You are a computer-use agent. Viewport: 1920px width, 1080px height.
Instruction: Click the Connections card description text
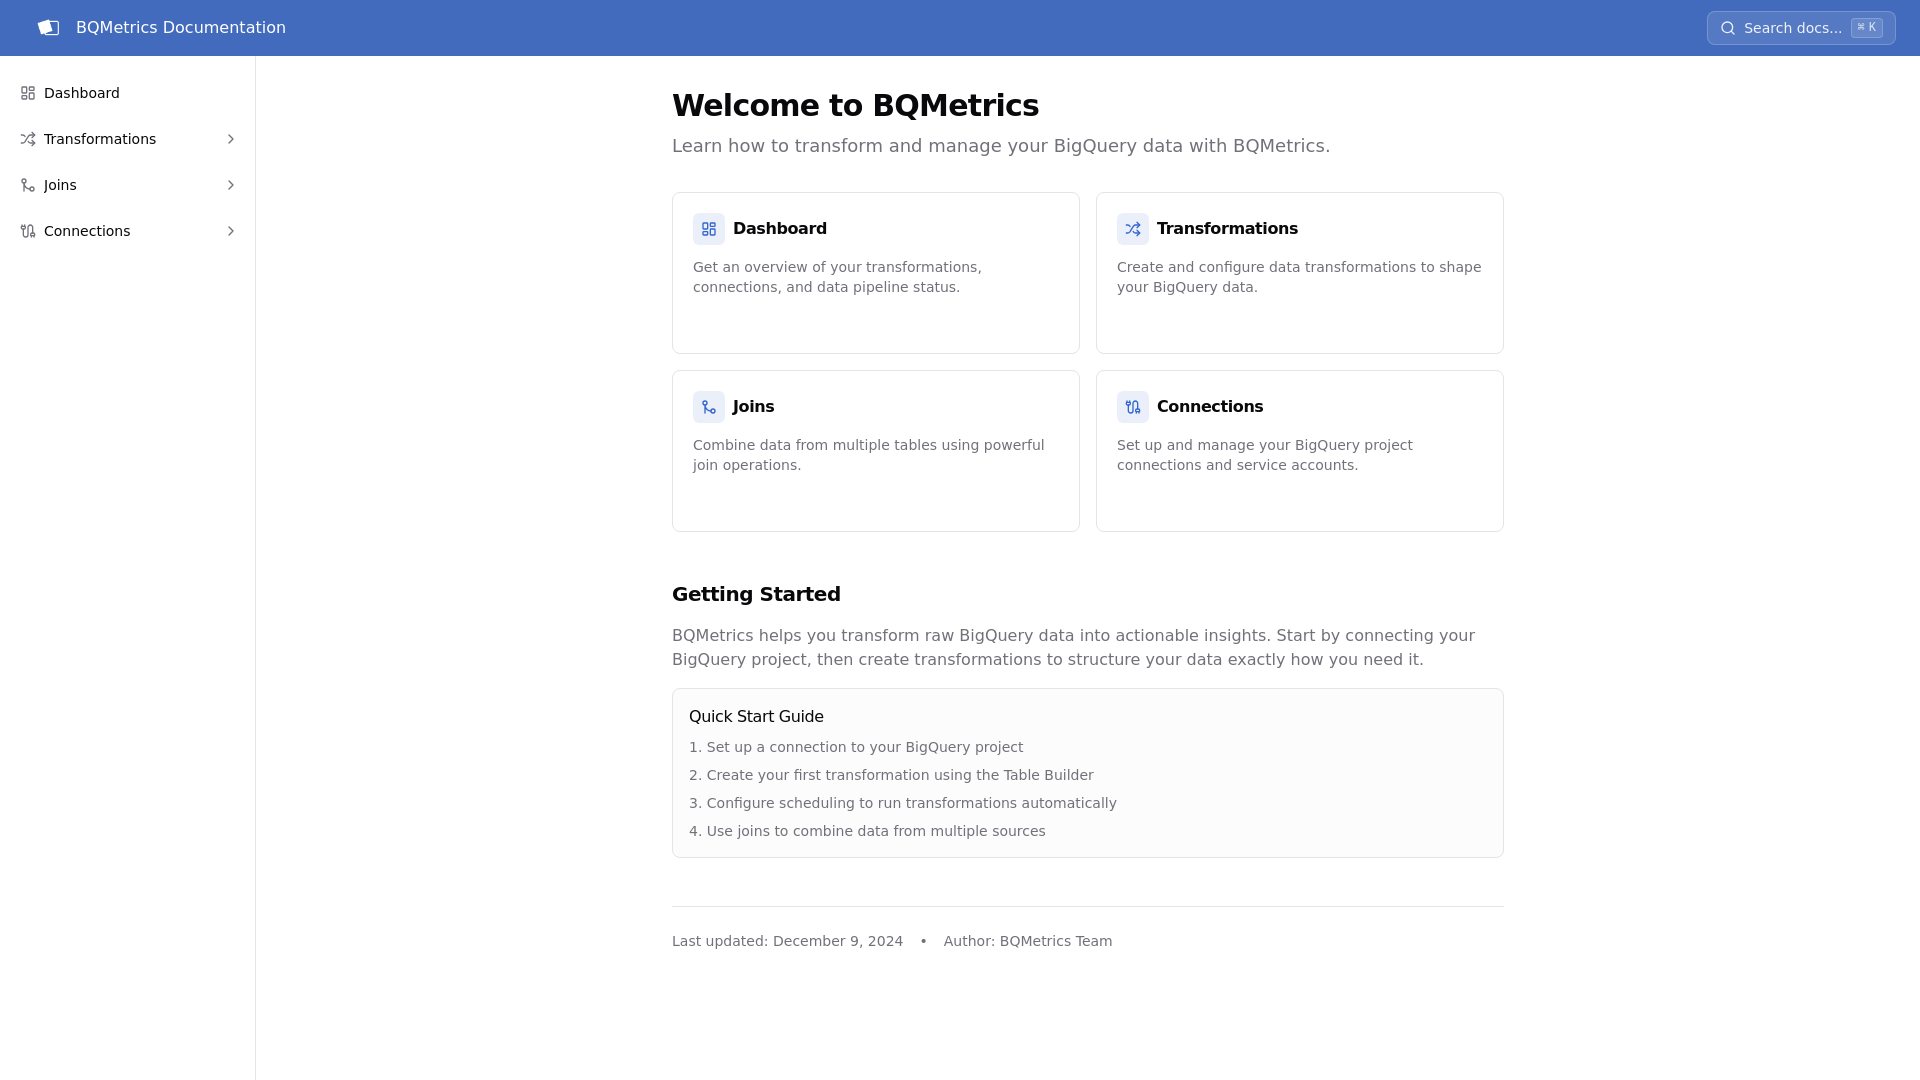click(x=1265, y=455)
